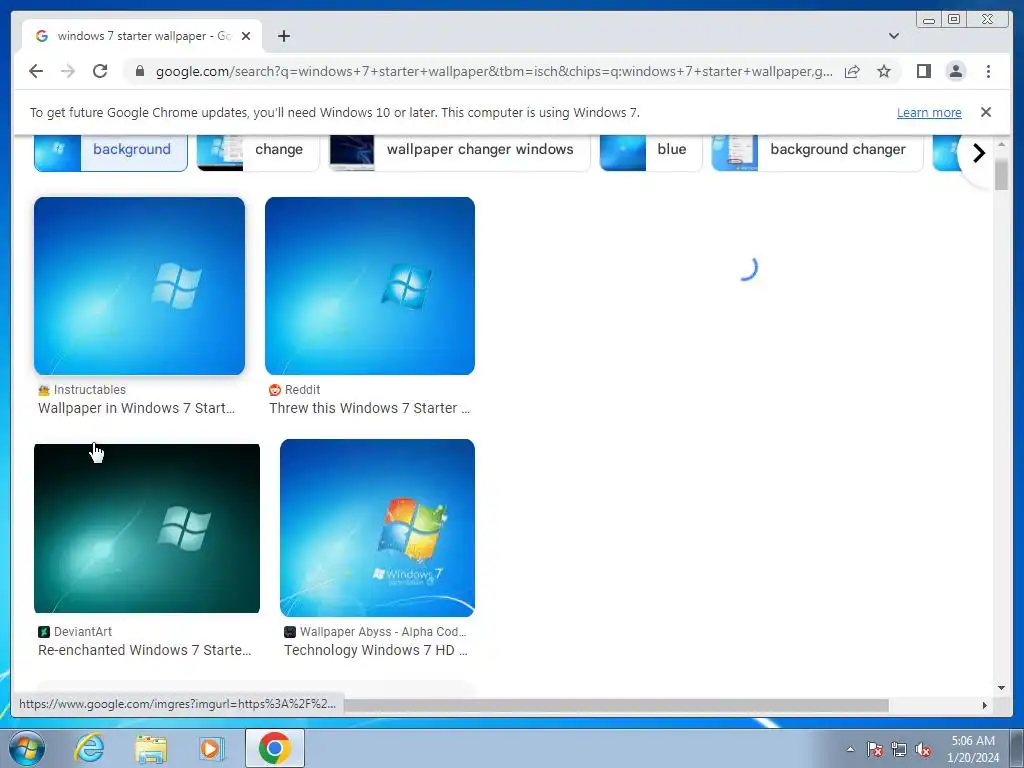Close the windows 7 starter wallpaper tab

click(246, 36)
